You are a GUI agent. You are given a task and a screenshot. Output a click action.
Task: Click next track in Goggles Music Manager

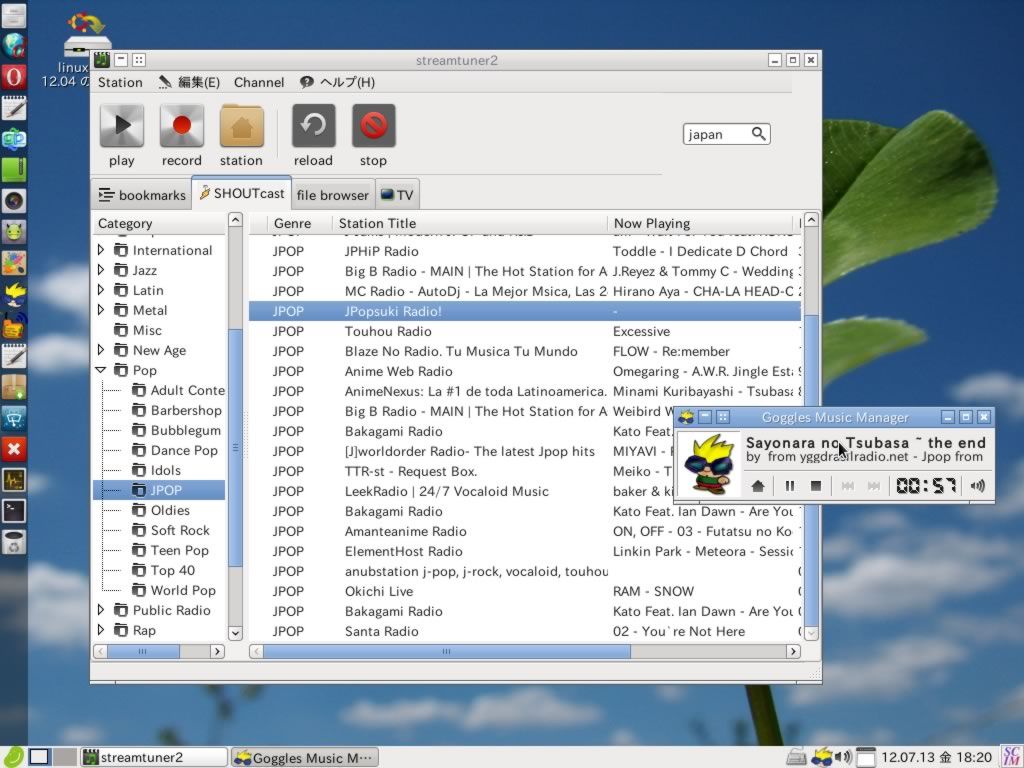[x=874, y=486]
